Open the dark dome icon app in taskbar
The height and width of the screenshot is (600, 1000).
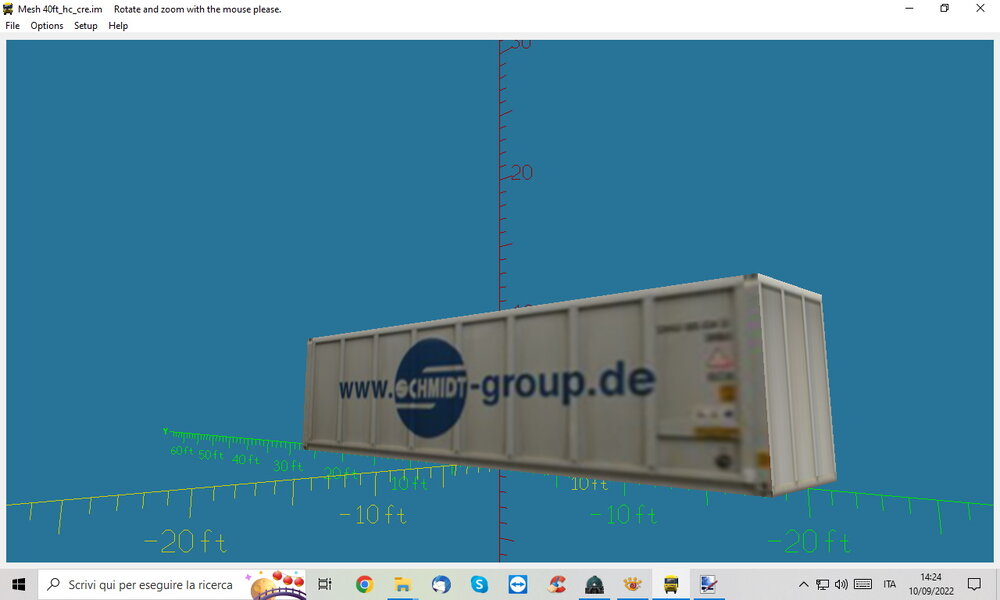click(x=594, y=584)
